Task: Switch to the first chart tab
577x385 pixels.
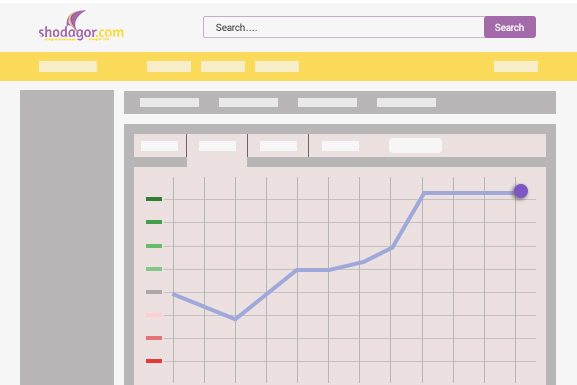Action: (x=160, y=146)
